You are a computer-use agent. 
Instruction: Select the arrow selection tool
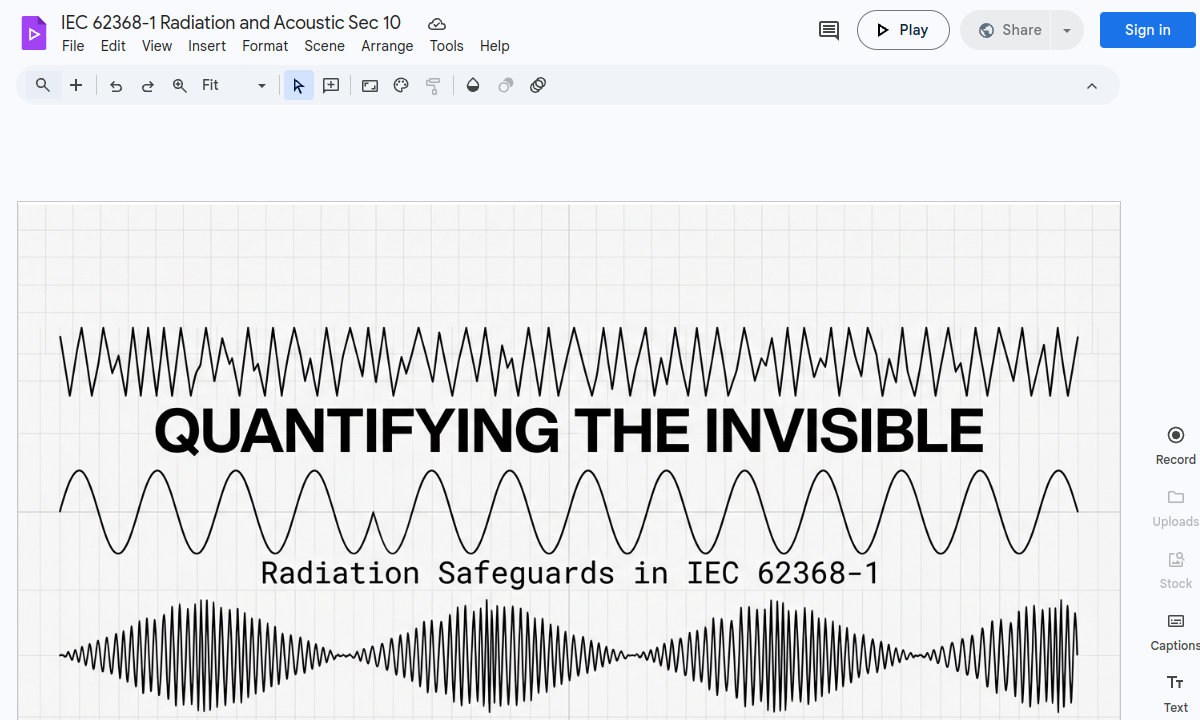(x=298, y=85)
